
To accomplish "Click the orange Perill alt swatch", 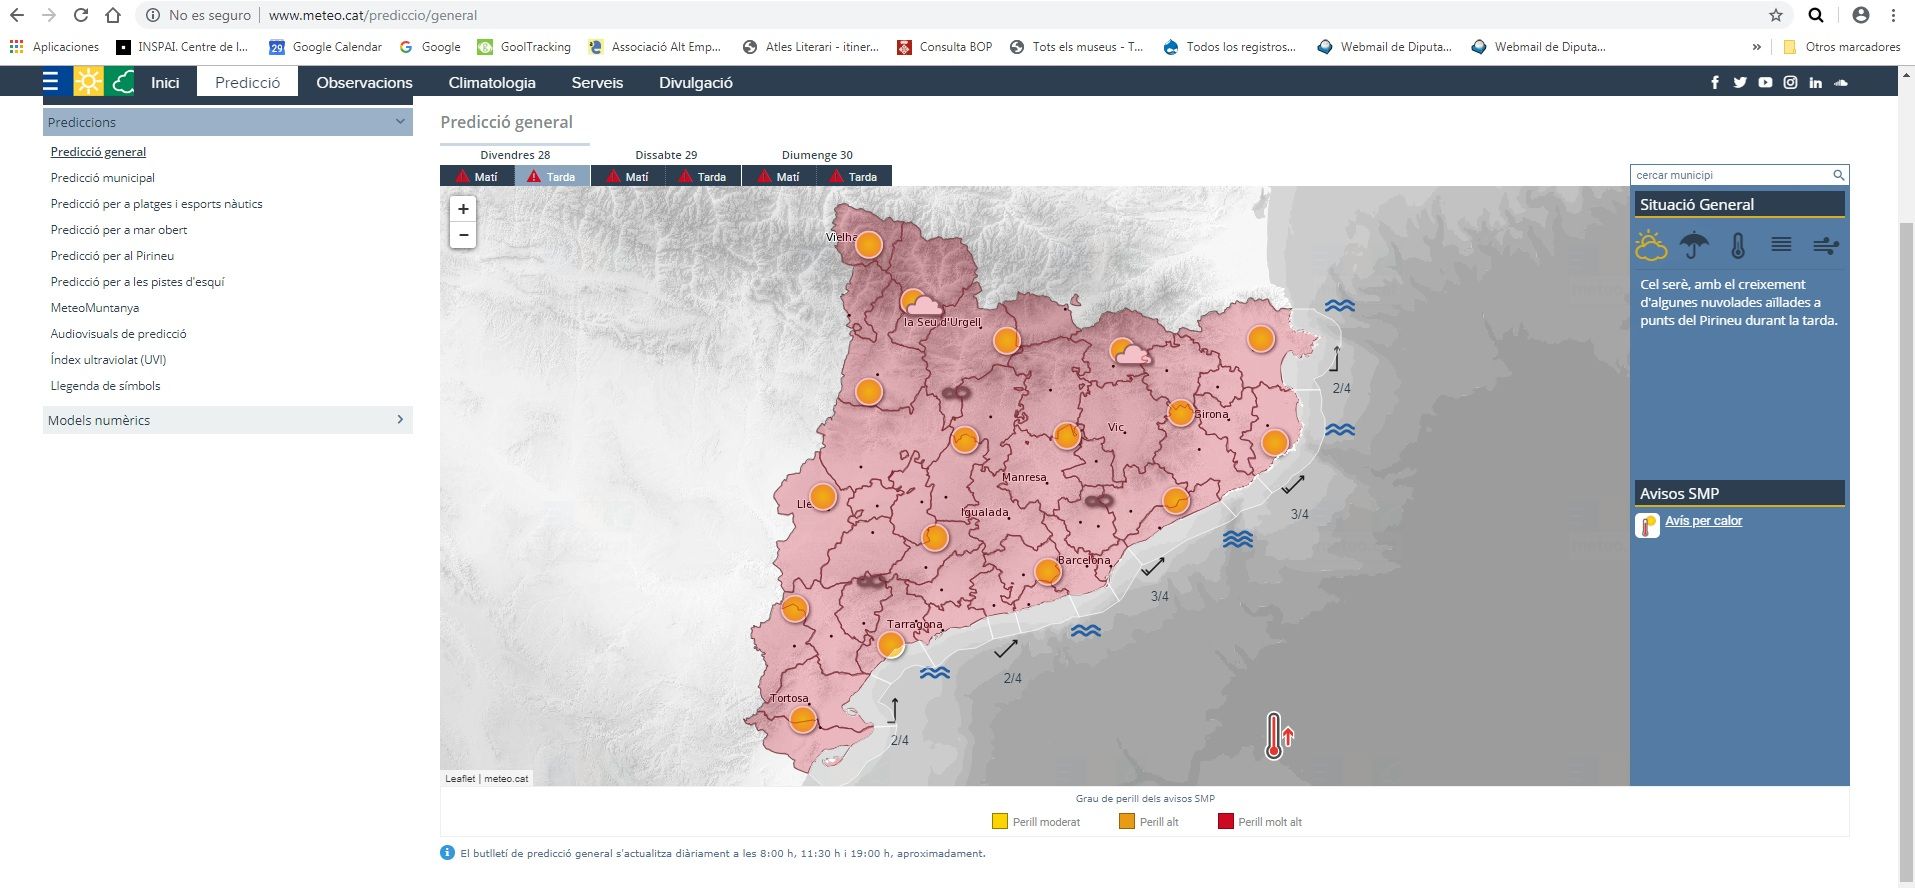I will [1127, 821].
